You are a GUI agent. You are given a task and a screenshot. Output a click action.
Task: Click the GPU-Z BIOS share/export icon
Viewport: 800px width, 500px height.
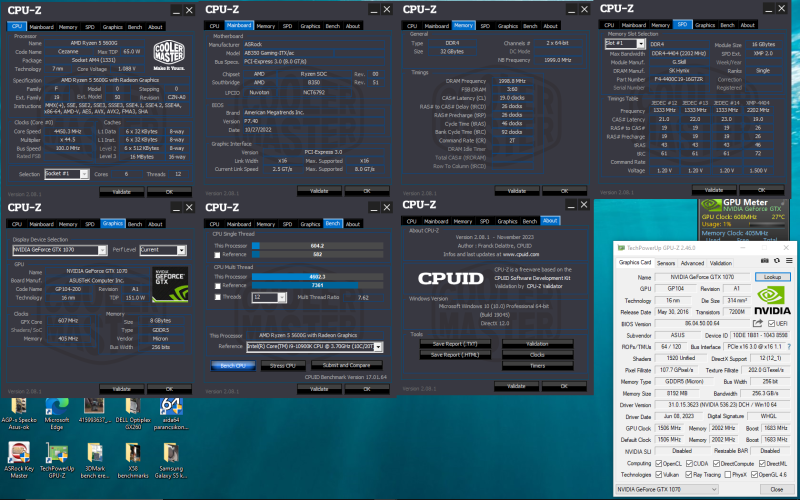click(x=758, y=323)
